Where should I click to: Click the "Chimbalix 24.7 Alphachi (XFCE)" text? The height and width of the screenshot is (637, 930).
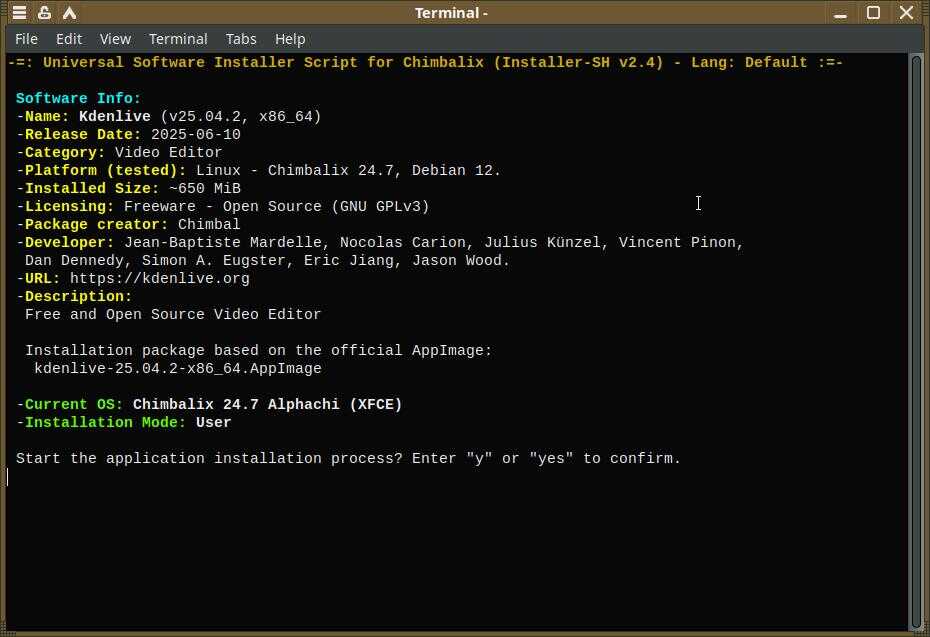(x=267, y=405)
